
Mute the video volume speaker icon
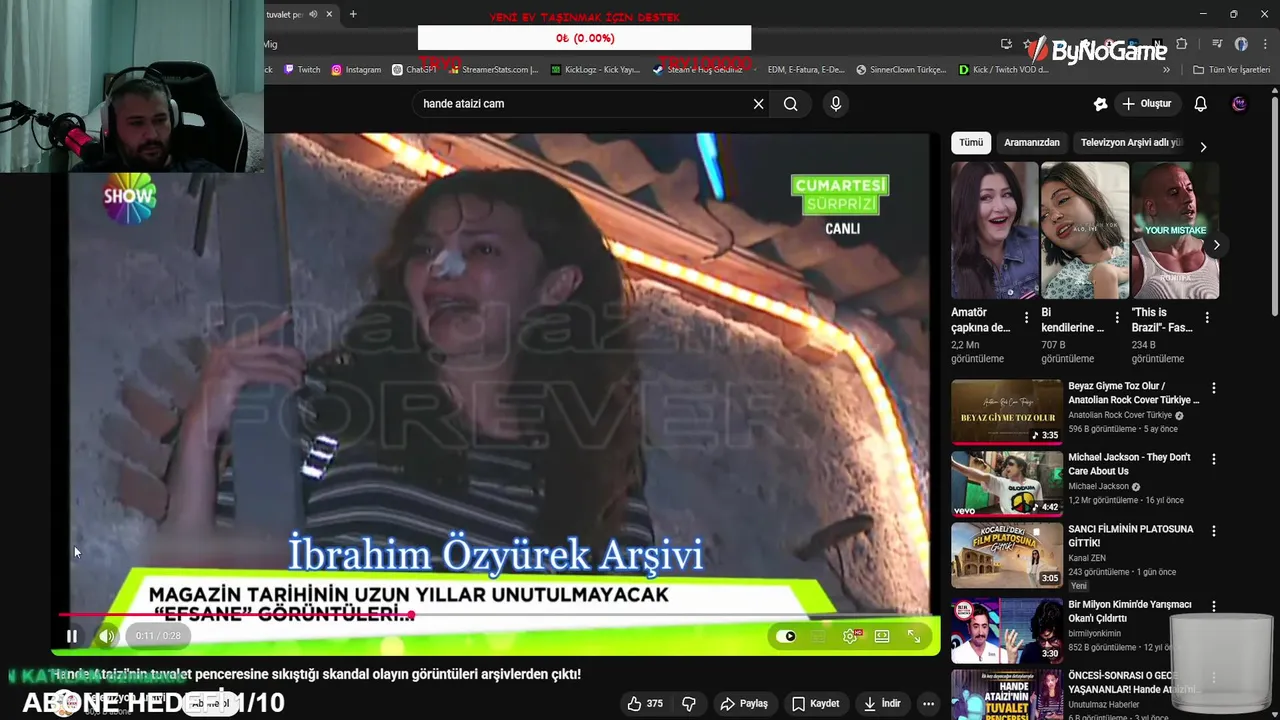(107, 636)
